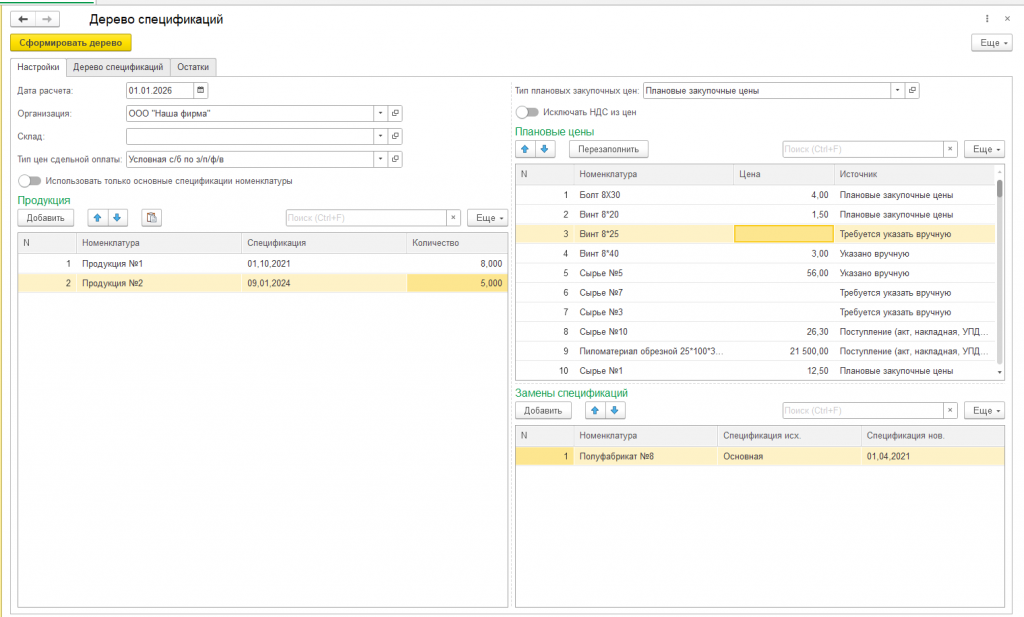Clear the search box in Плановые цены
The width and height of the screenshot is (1024, 617).
(950, 150)
